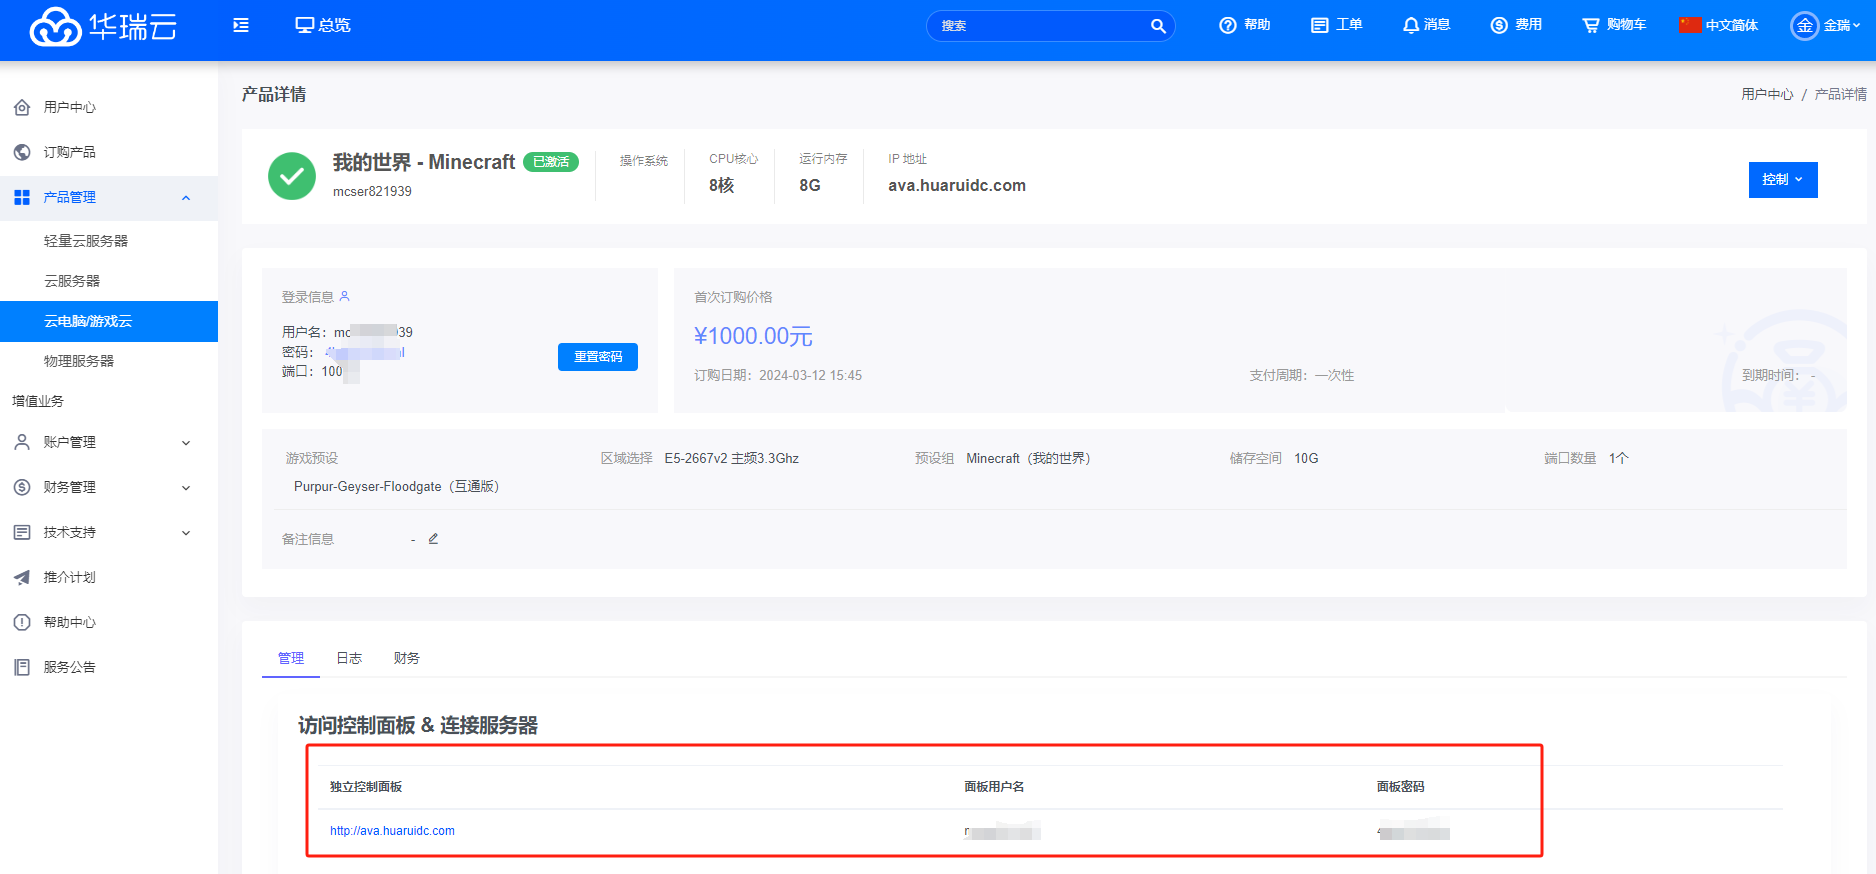The height and width of the screenshot is (874, 1876).
Task: Click the 服务公告 notice icon
Action: click(x=22, y=667)
